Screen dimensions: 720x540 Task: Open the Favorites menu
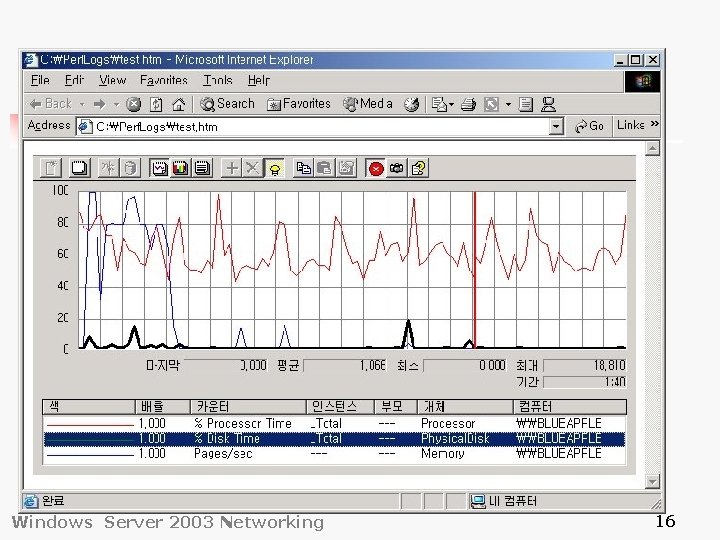tap(164, 80)
